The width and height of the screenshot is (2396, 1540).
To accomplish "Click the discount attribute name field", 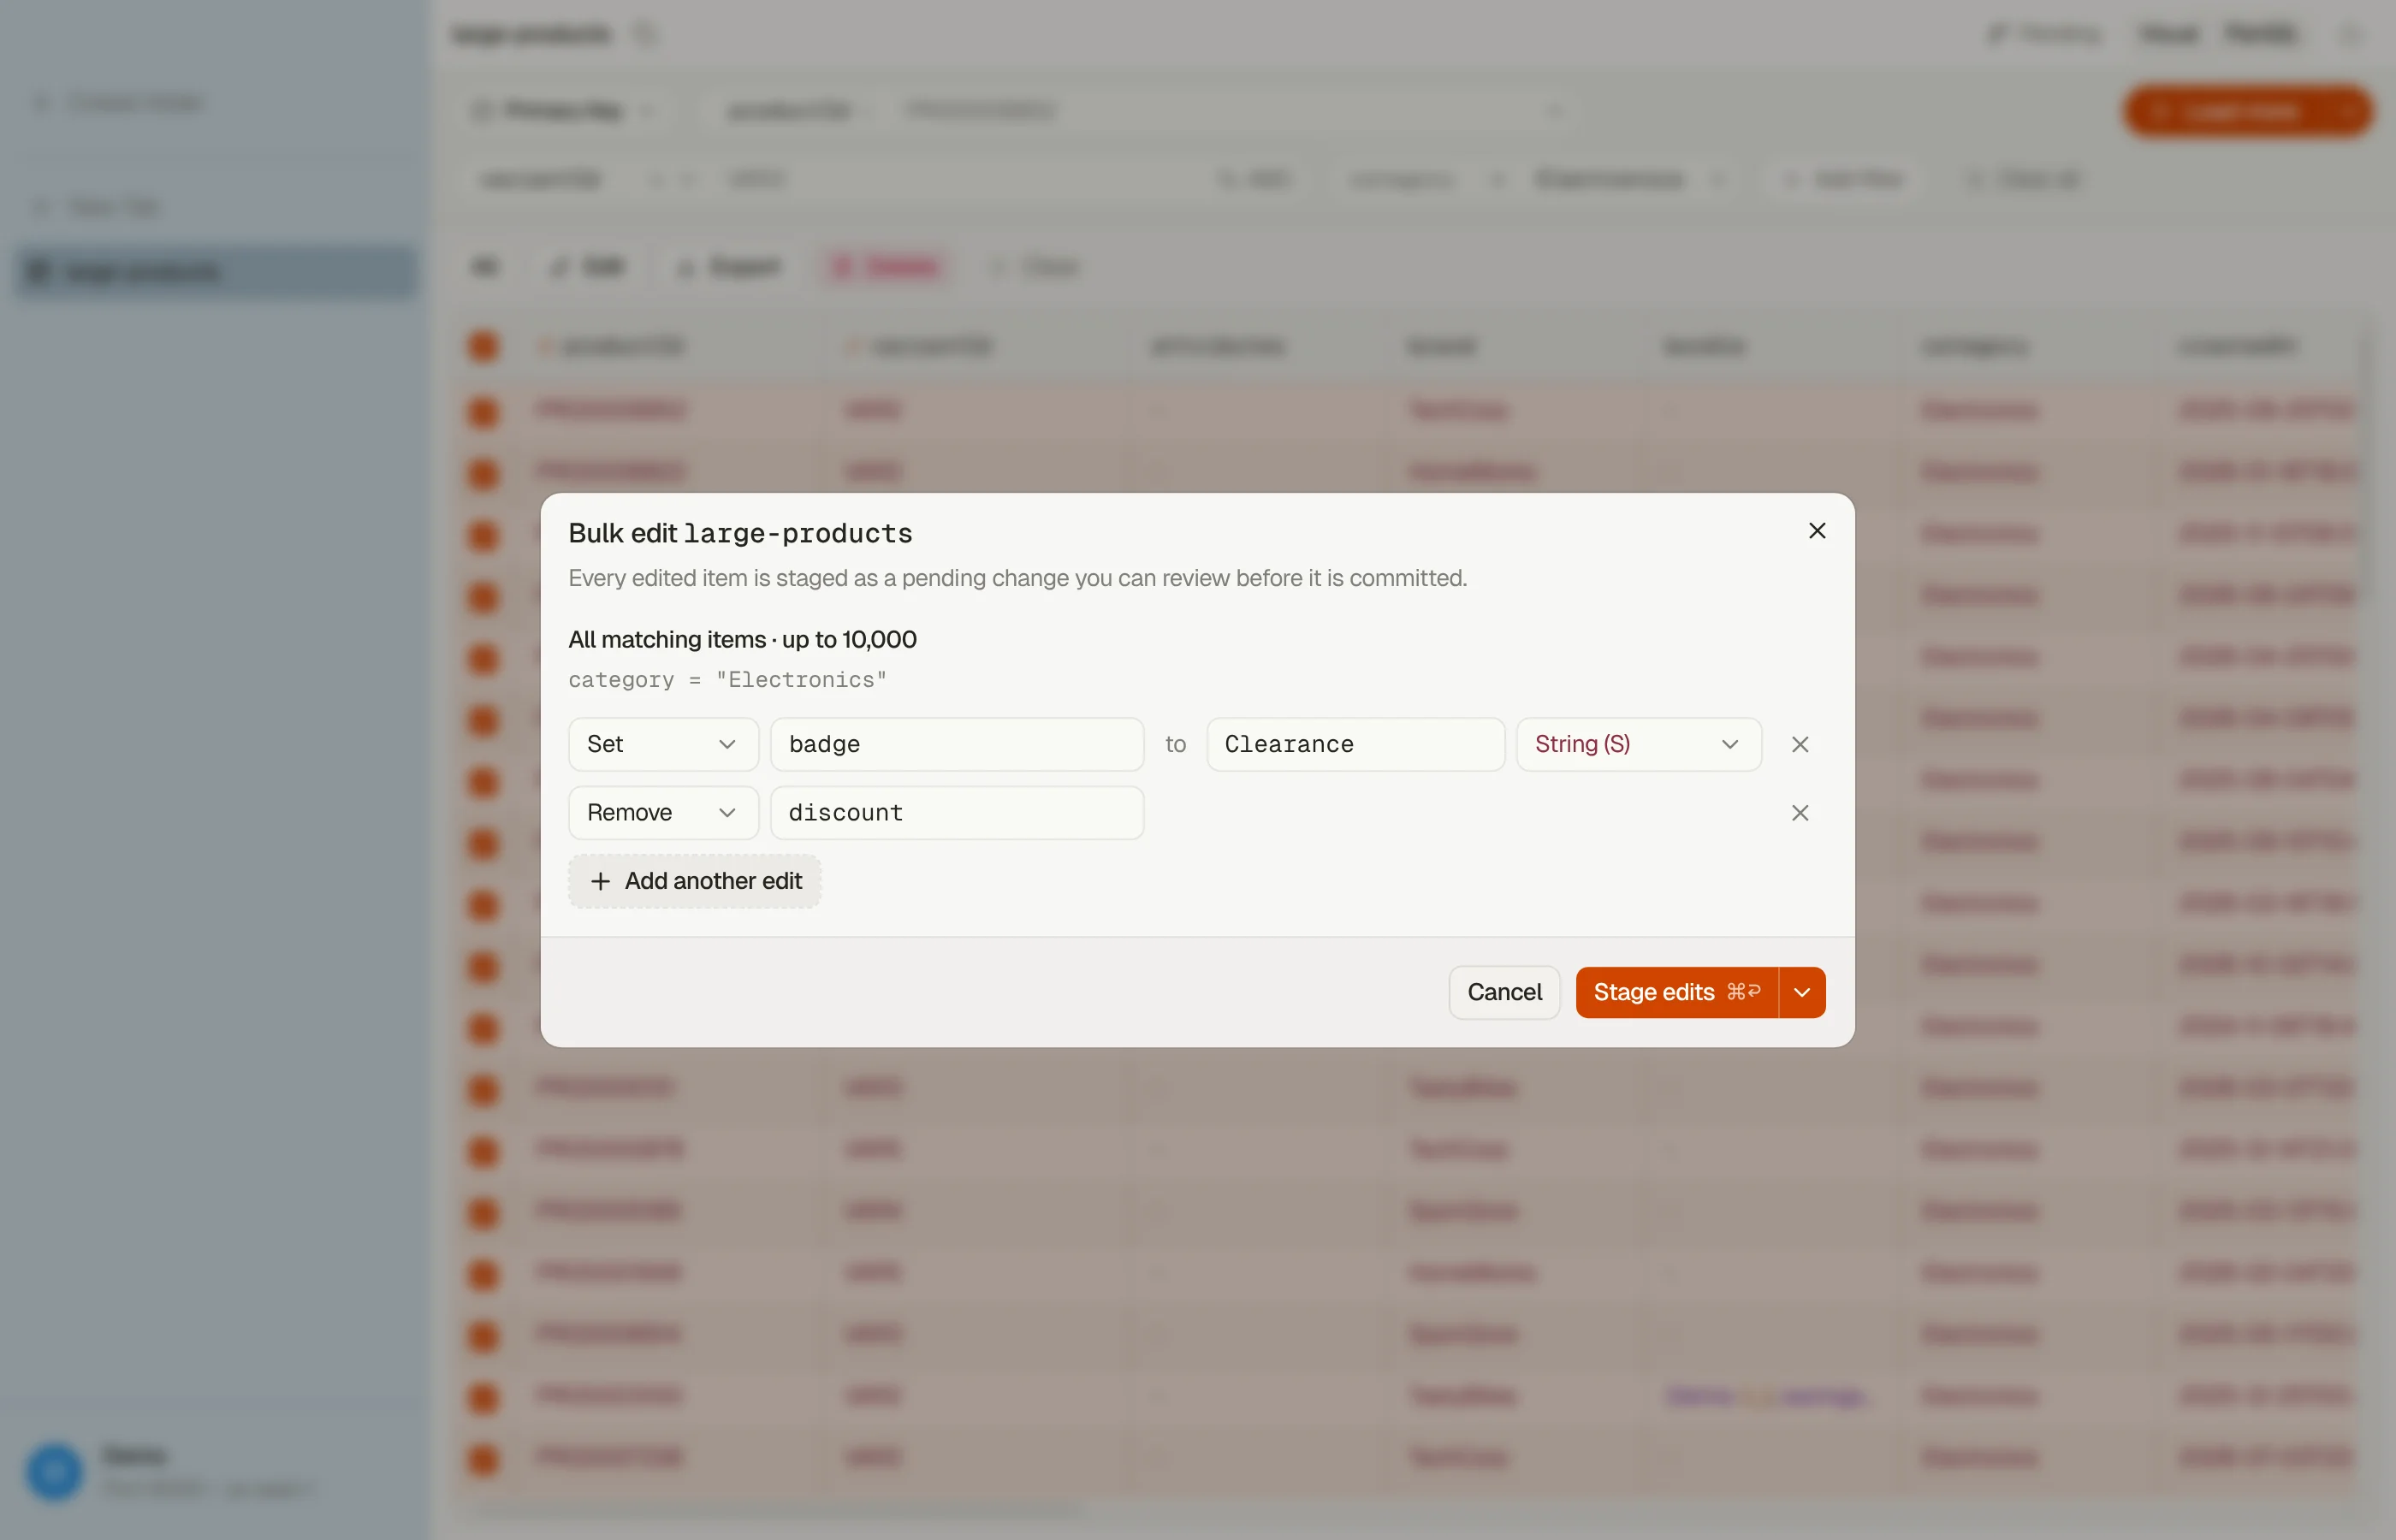I will (957, 813).
